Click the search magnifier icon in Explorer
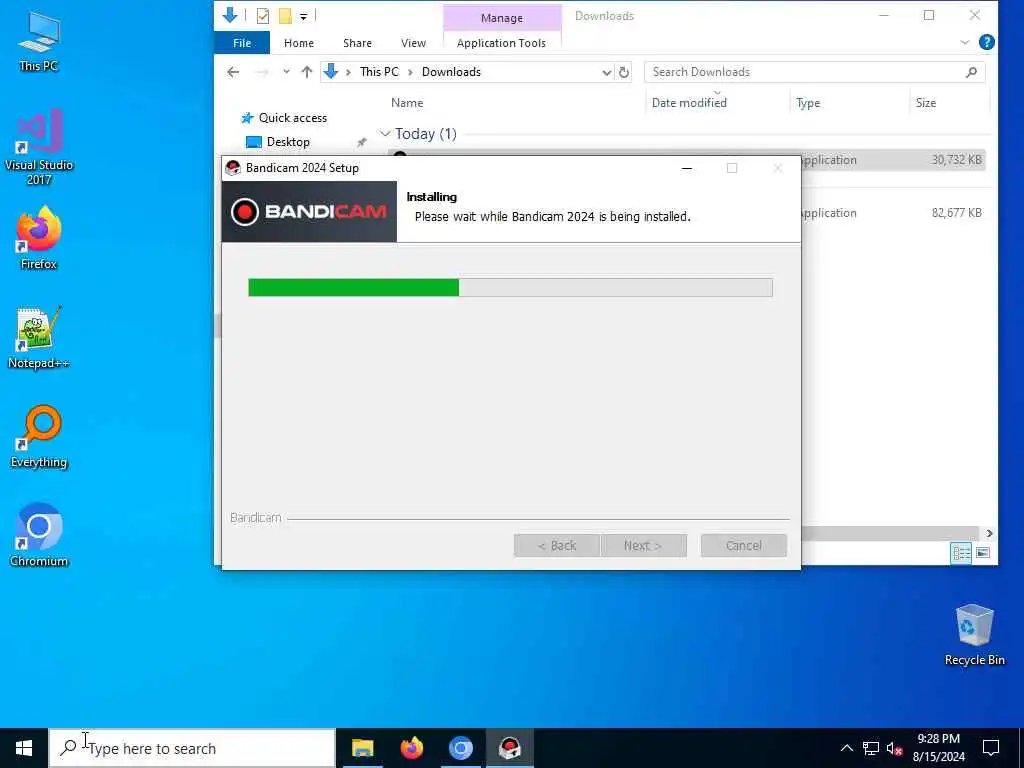This screenshot has height=768, width=1024. [x=971, y=72]
